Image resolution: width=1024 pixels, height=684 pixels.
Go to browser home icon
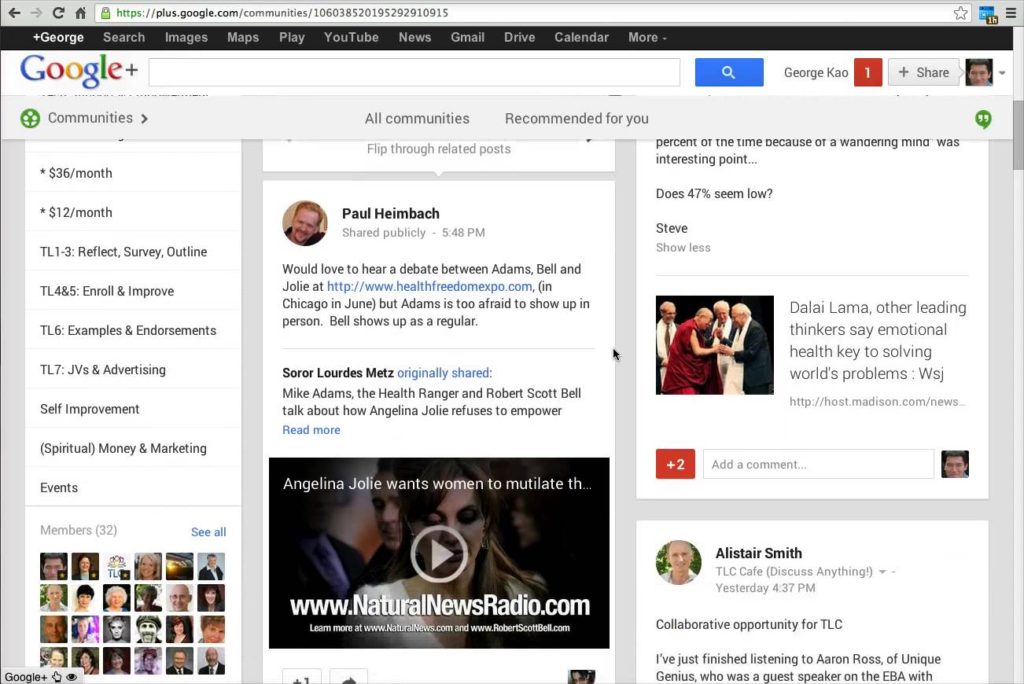(80, 12)
